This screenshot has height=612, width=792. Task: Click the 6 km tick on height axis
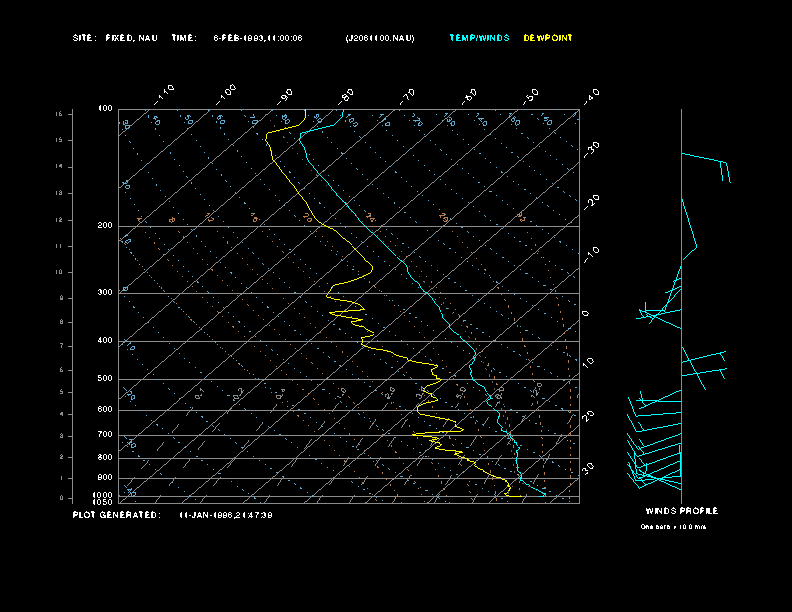point(62,370)
